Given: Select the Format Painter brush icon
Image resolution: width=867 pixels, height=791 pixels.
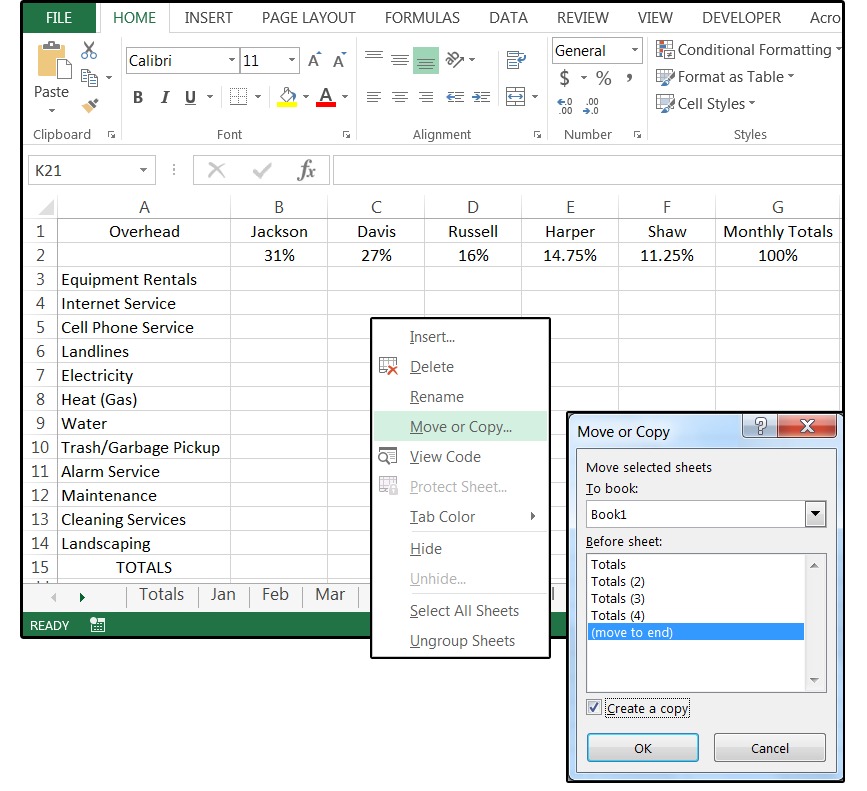Looking at the screenshot, I should point(90,105).
